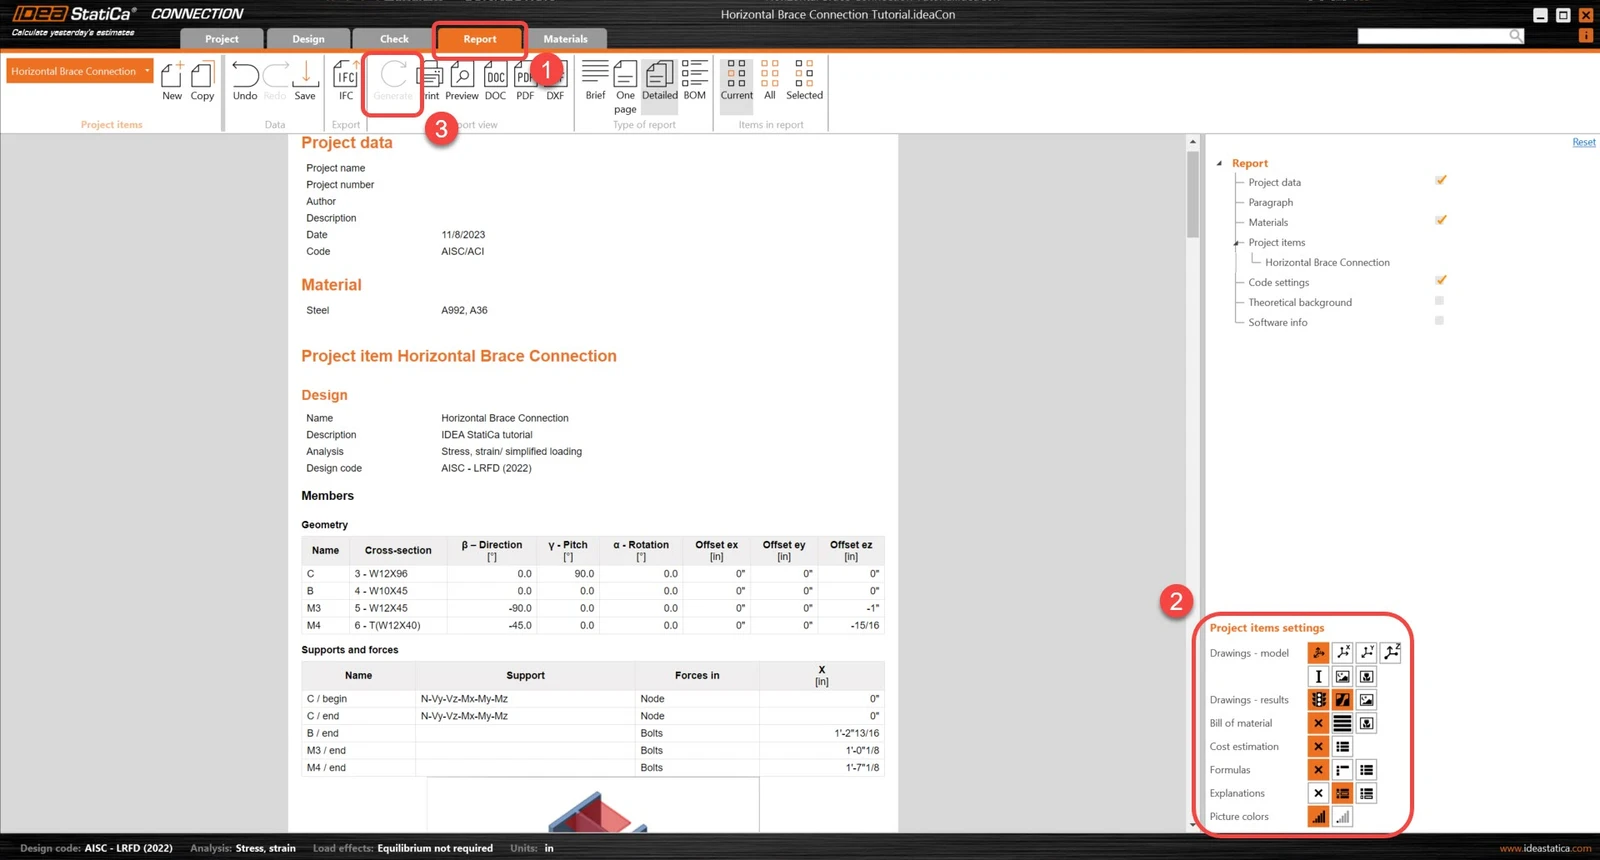The image size is (1600, 860).
Task: Open the Materials tab
Action: (x=565, y=39)
